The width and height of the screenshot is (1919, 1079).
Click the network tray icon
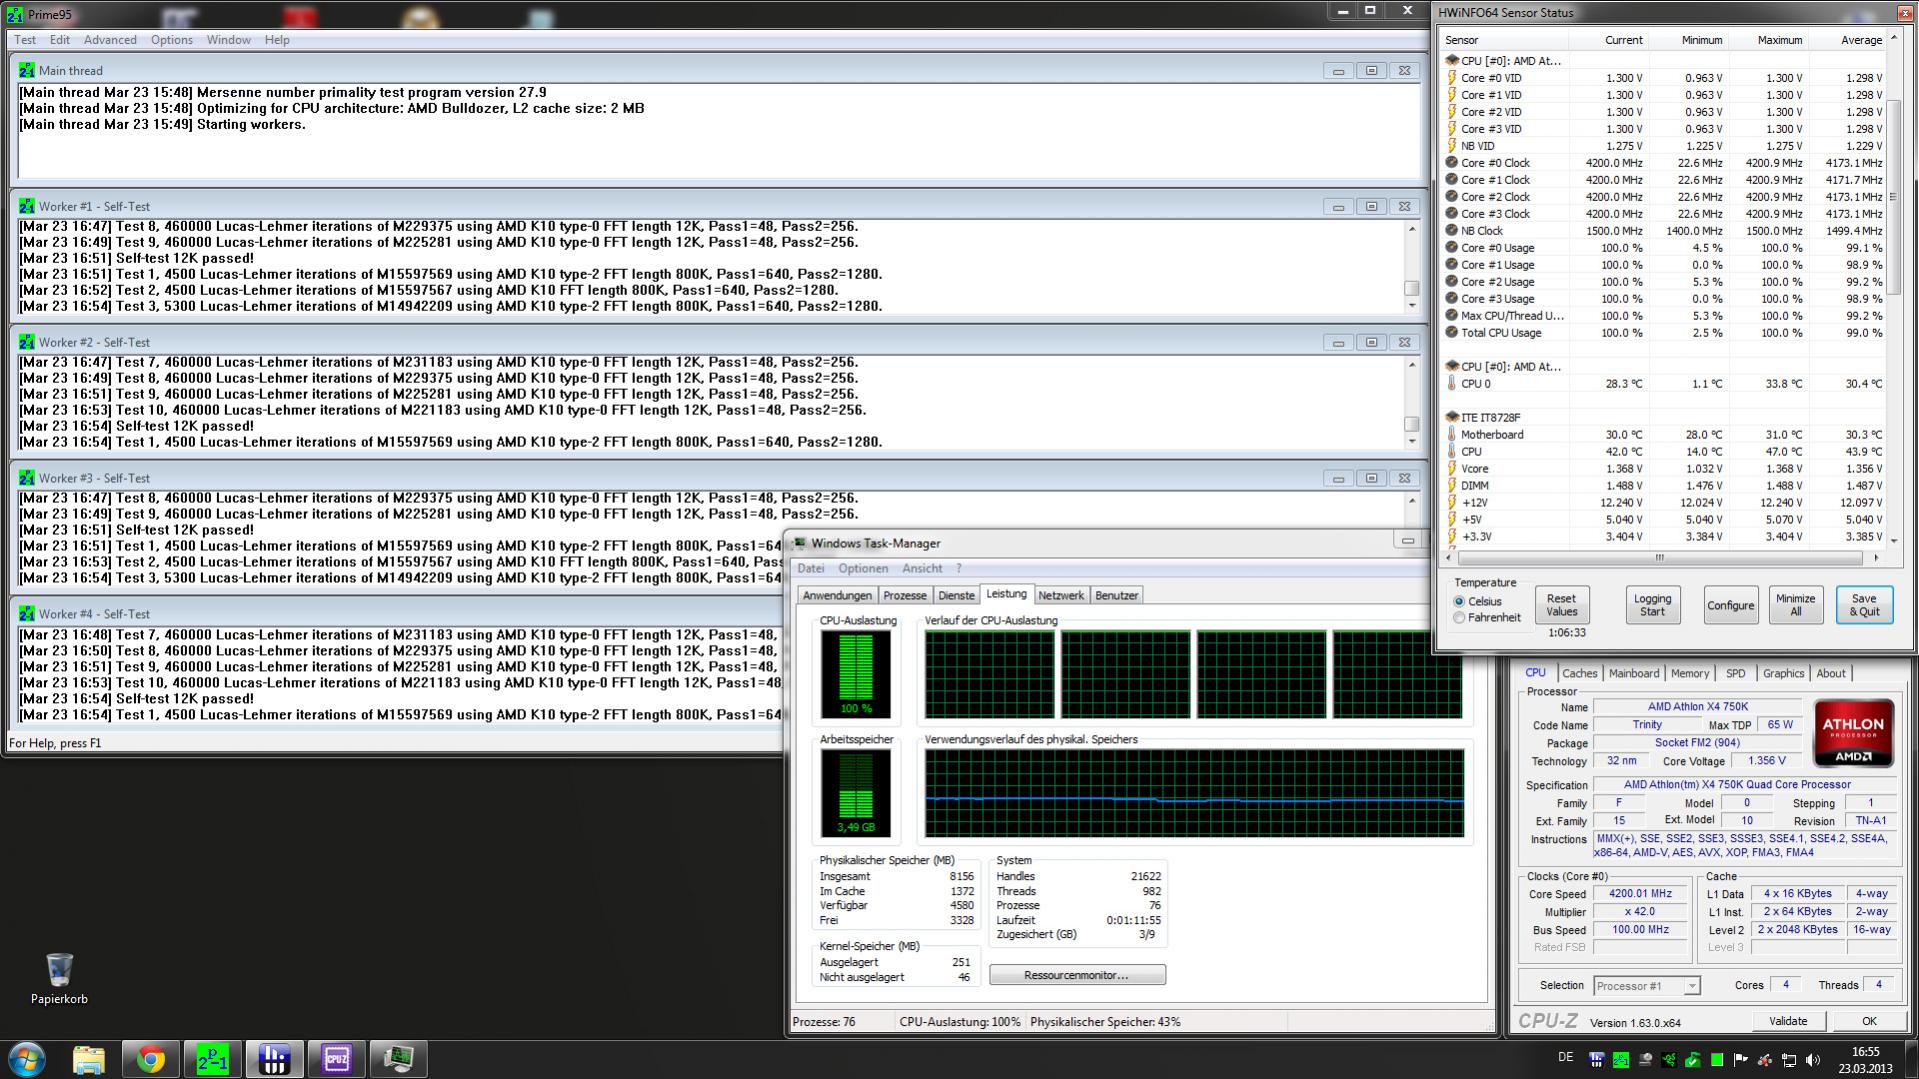(x=1789, y=1059)
